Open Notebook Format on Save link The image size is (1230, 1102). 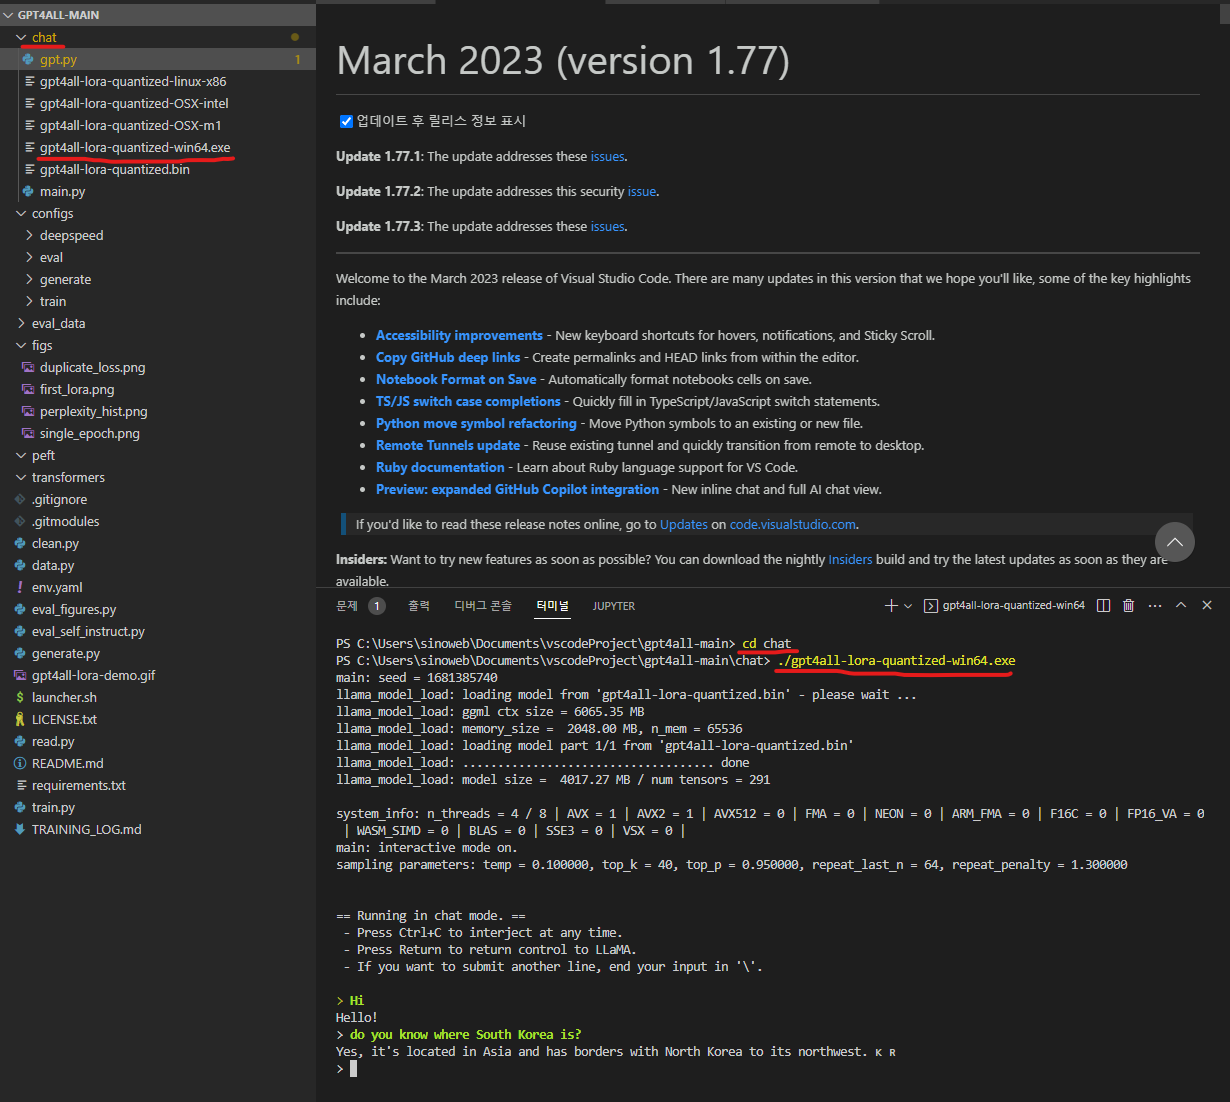(x=456, y=379)
